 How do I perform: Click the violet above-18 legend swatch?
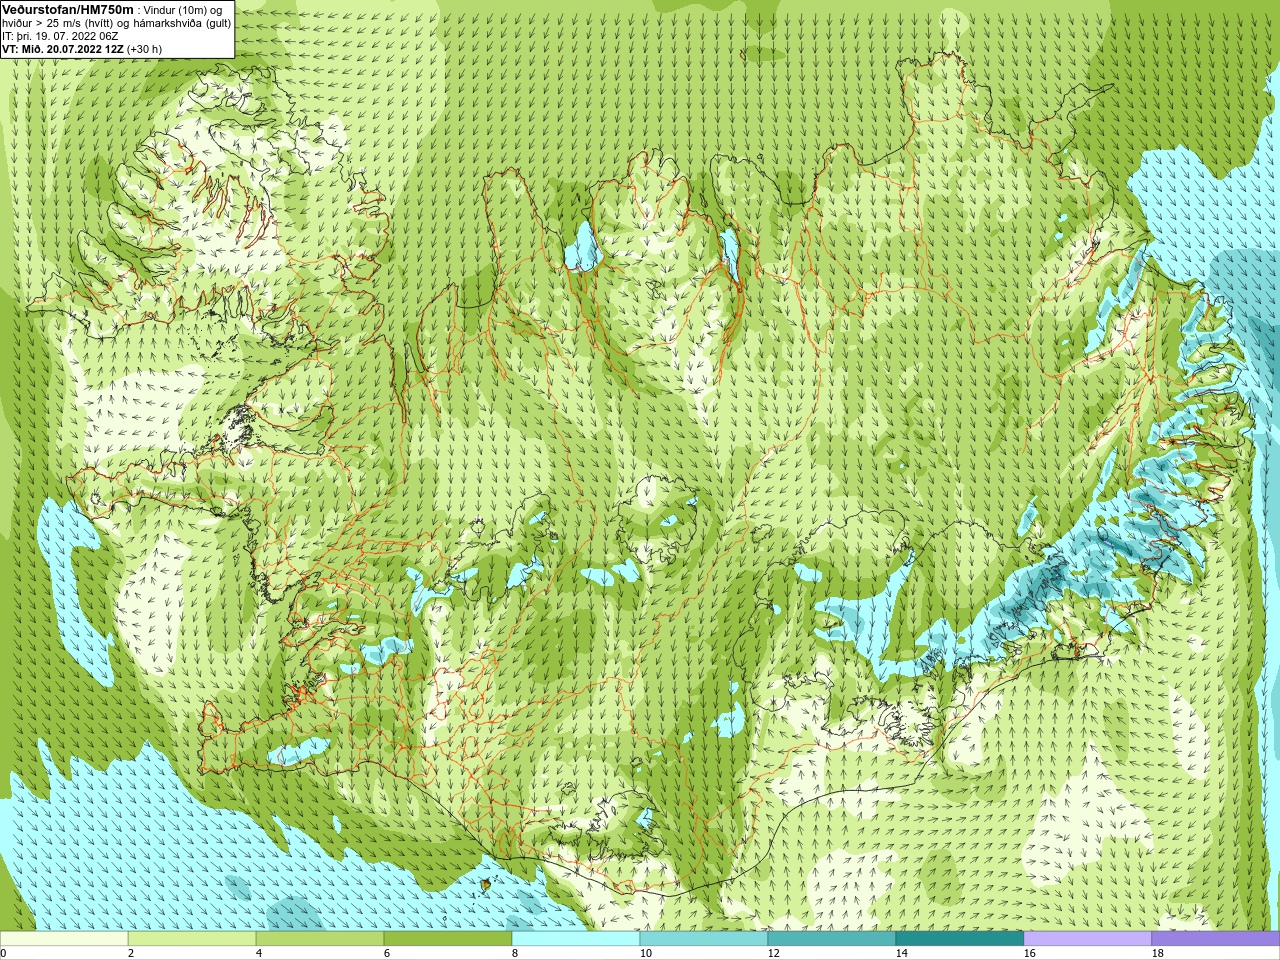coord(1216,939)
